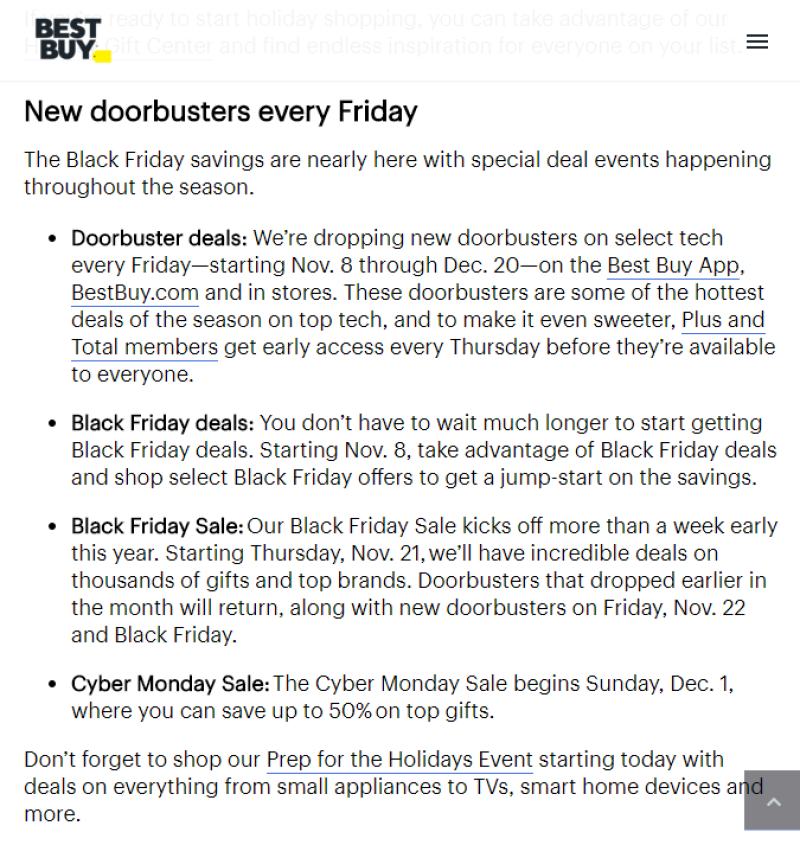Click the Best Buy logo
This screenshot has height=845, width=800.
pos(68,39)
